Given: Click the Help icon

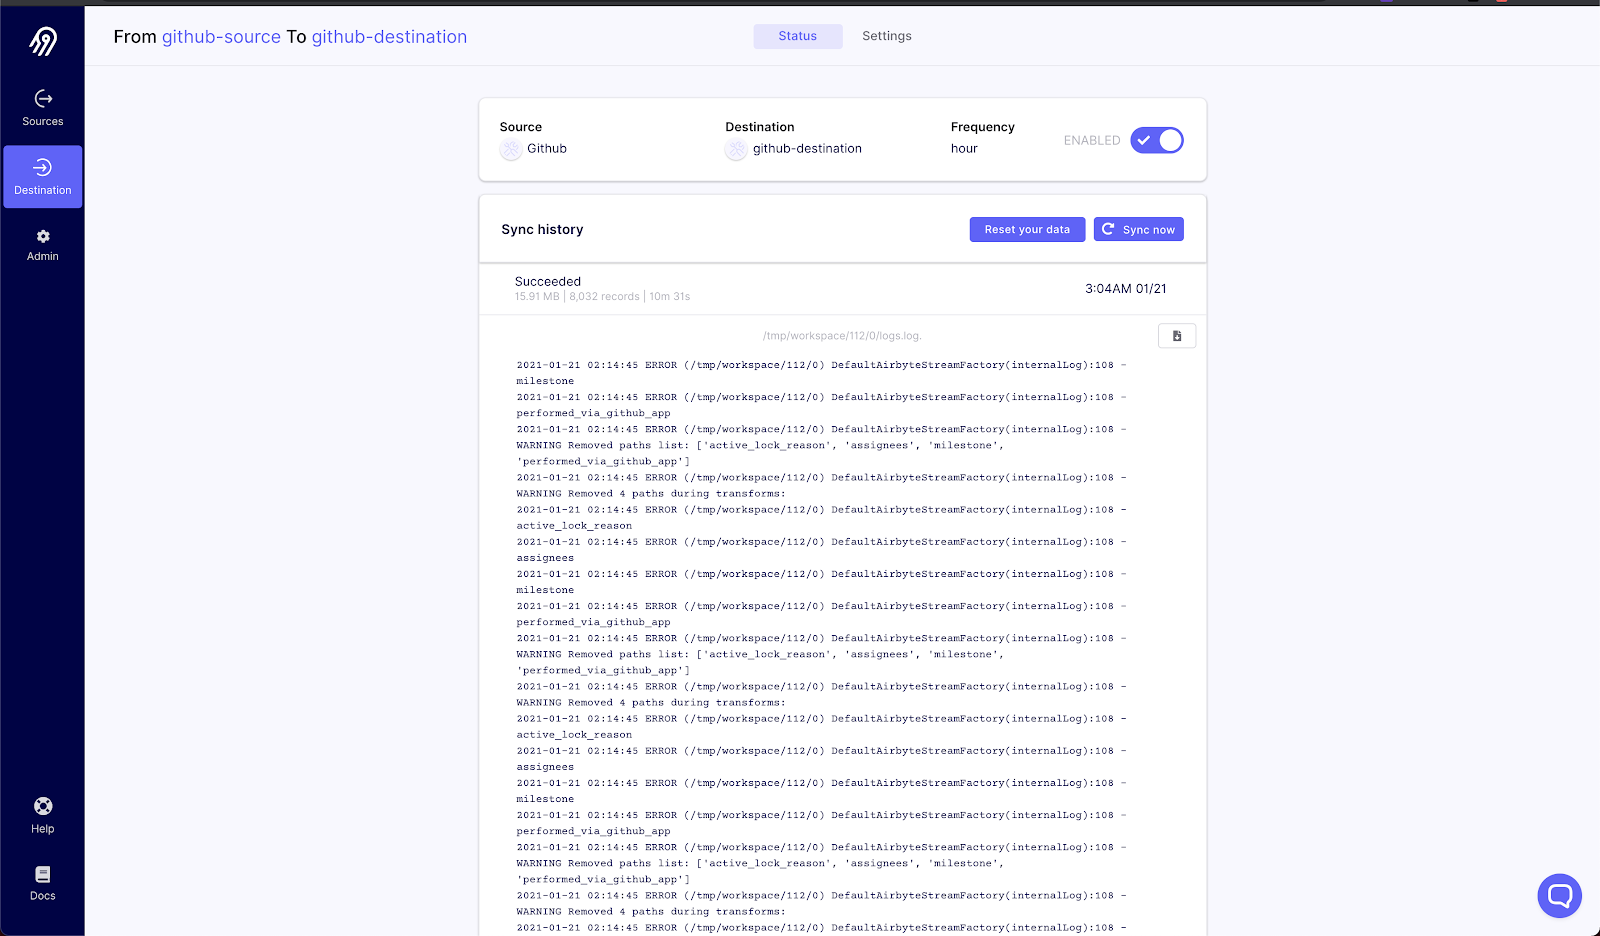Looking at the screenshot, I should (42, 806).
